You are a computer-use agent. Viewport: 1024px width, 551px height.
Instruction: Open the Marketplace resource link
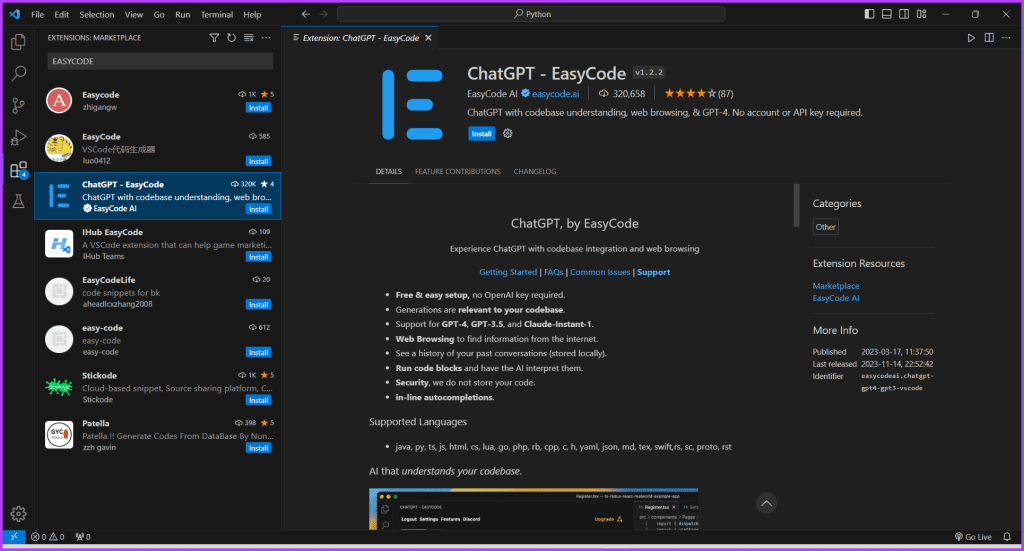tap(836, 286)
